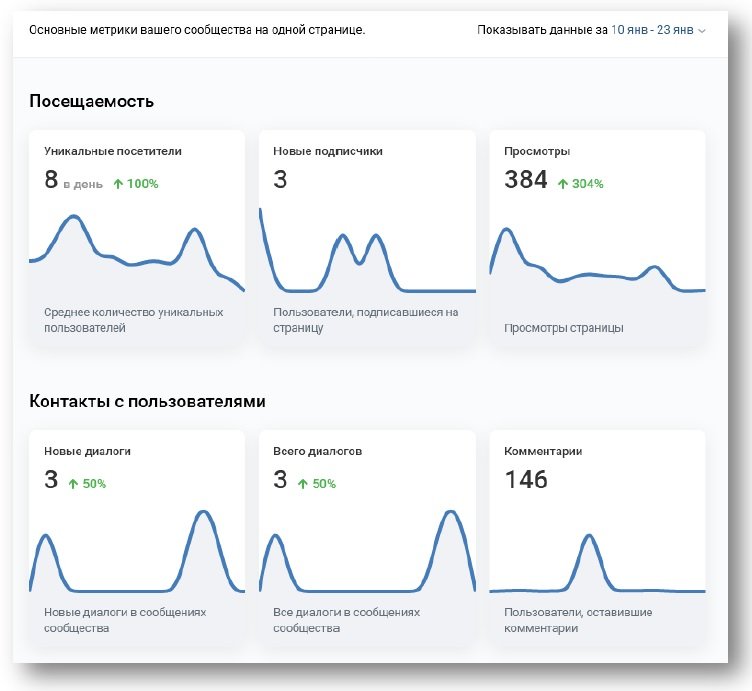Select the "Комментарии" card title

(543, 451)
